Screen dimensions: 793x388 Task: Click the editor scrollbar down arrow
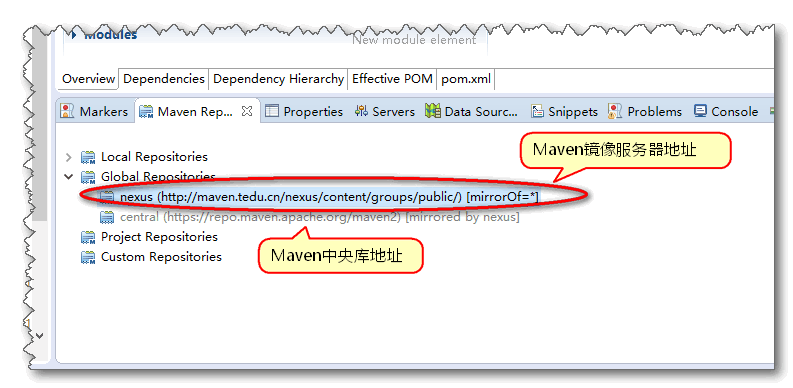39,335
